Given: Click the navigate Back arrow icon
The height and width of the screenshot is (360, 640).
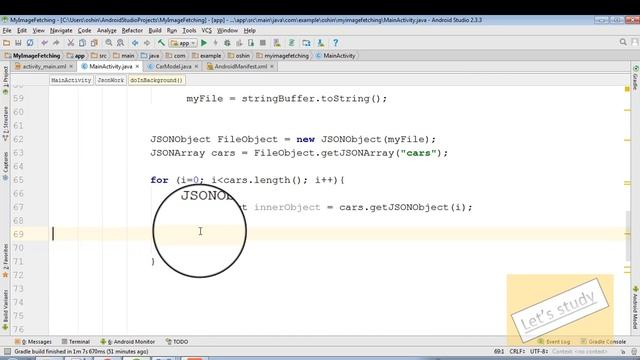Looking at the screenshot, I should click(135, 43).
